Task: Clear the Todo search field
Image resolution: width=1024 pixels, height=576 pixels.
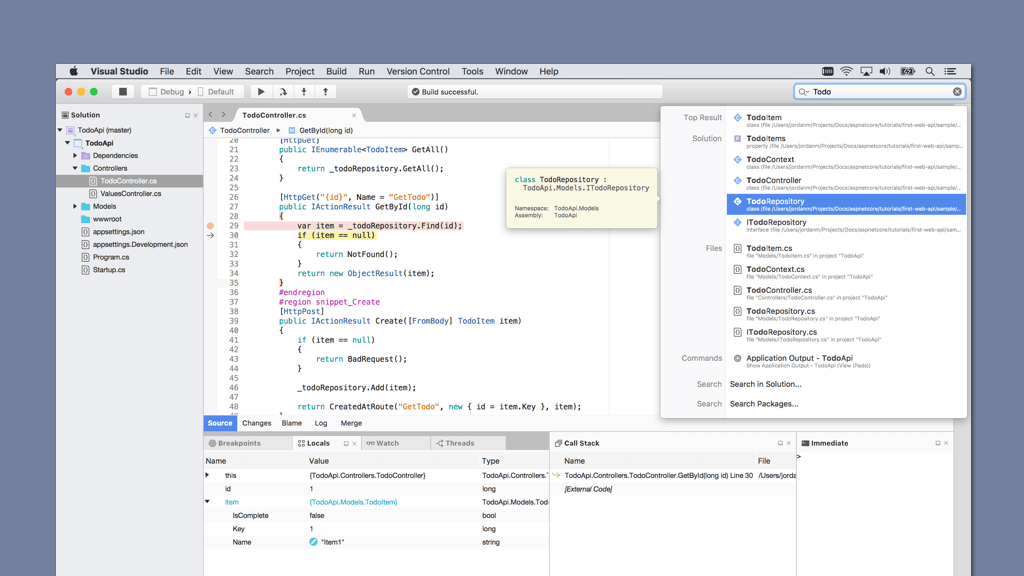Action: (957, 91)
